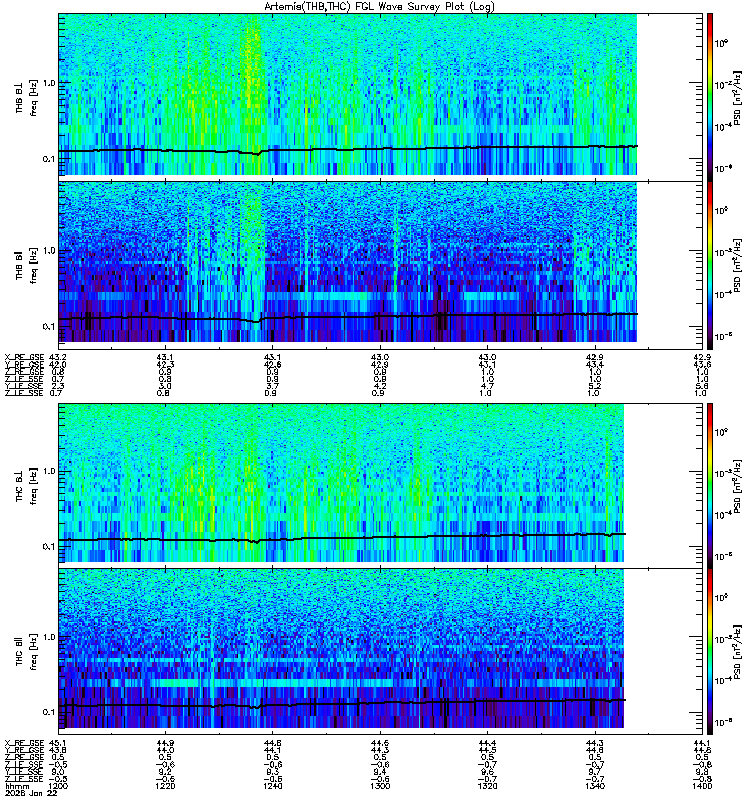Click the 'X_RE_GSE' row label under the THC panels

[x=24, y=743]
